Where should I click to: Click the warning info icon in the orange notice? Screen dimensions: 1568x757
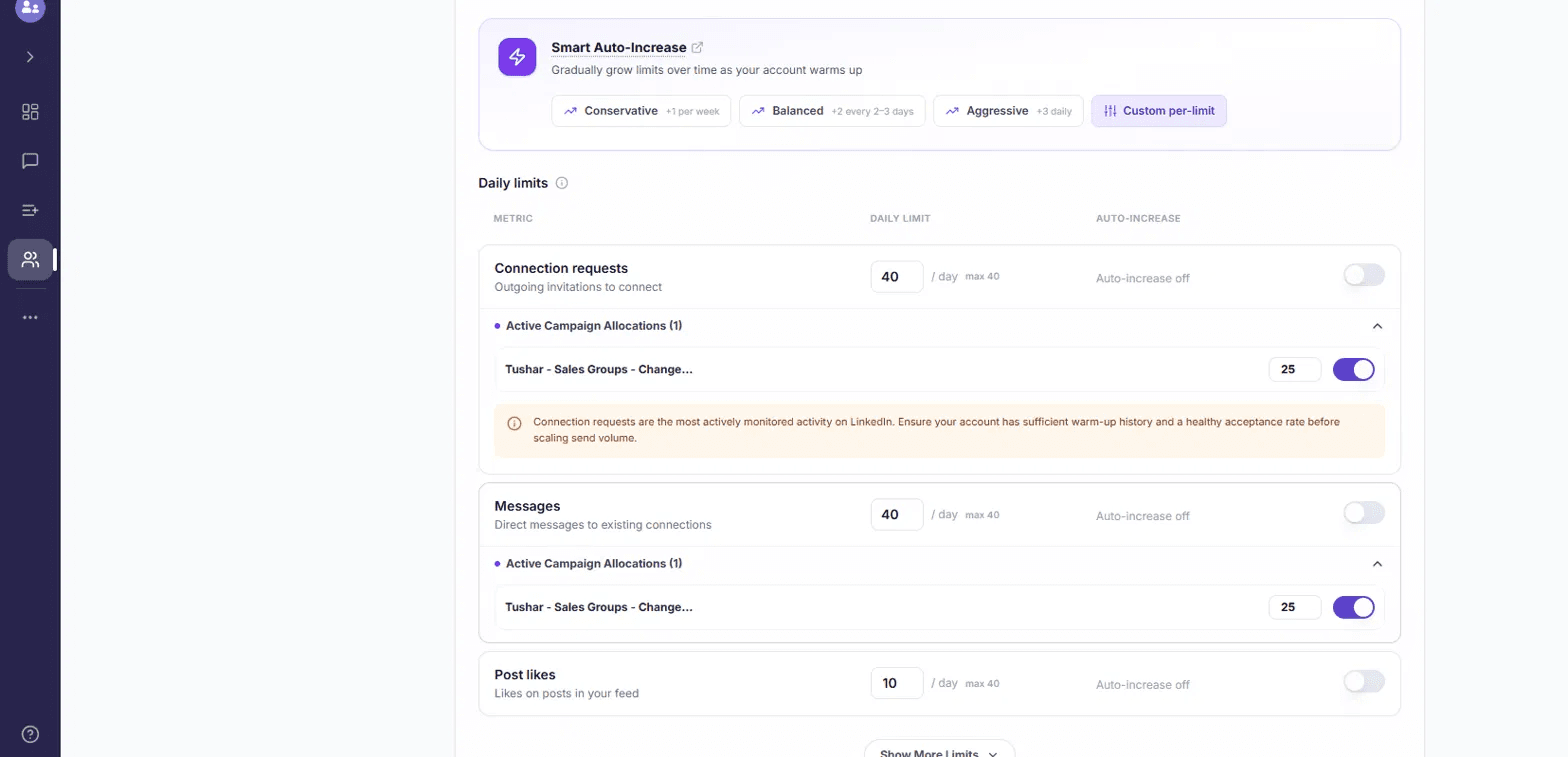coord(514,423)
